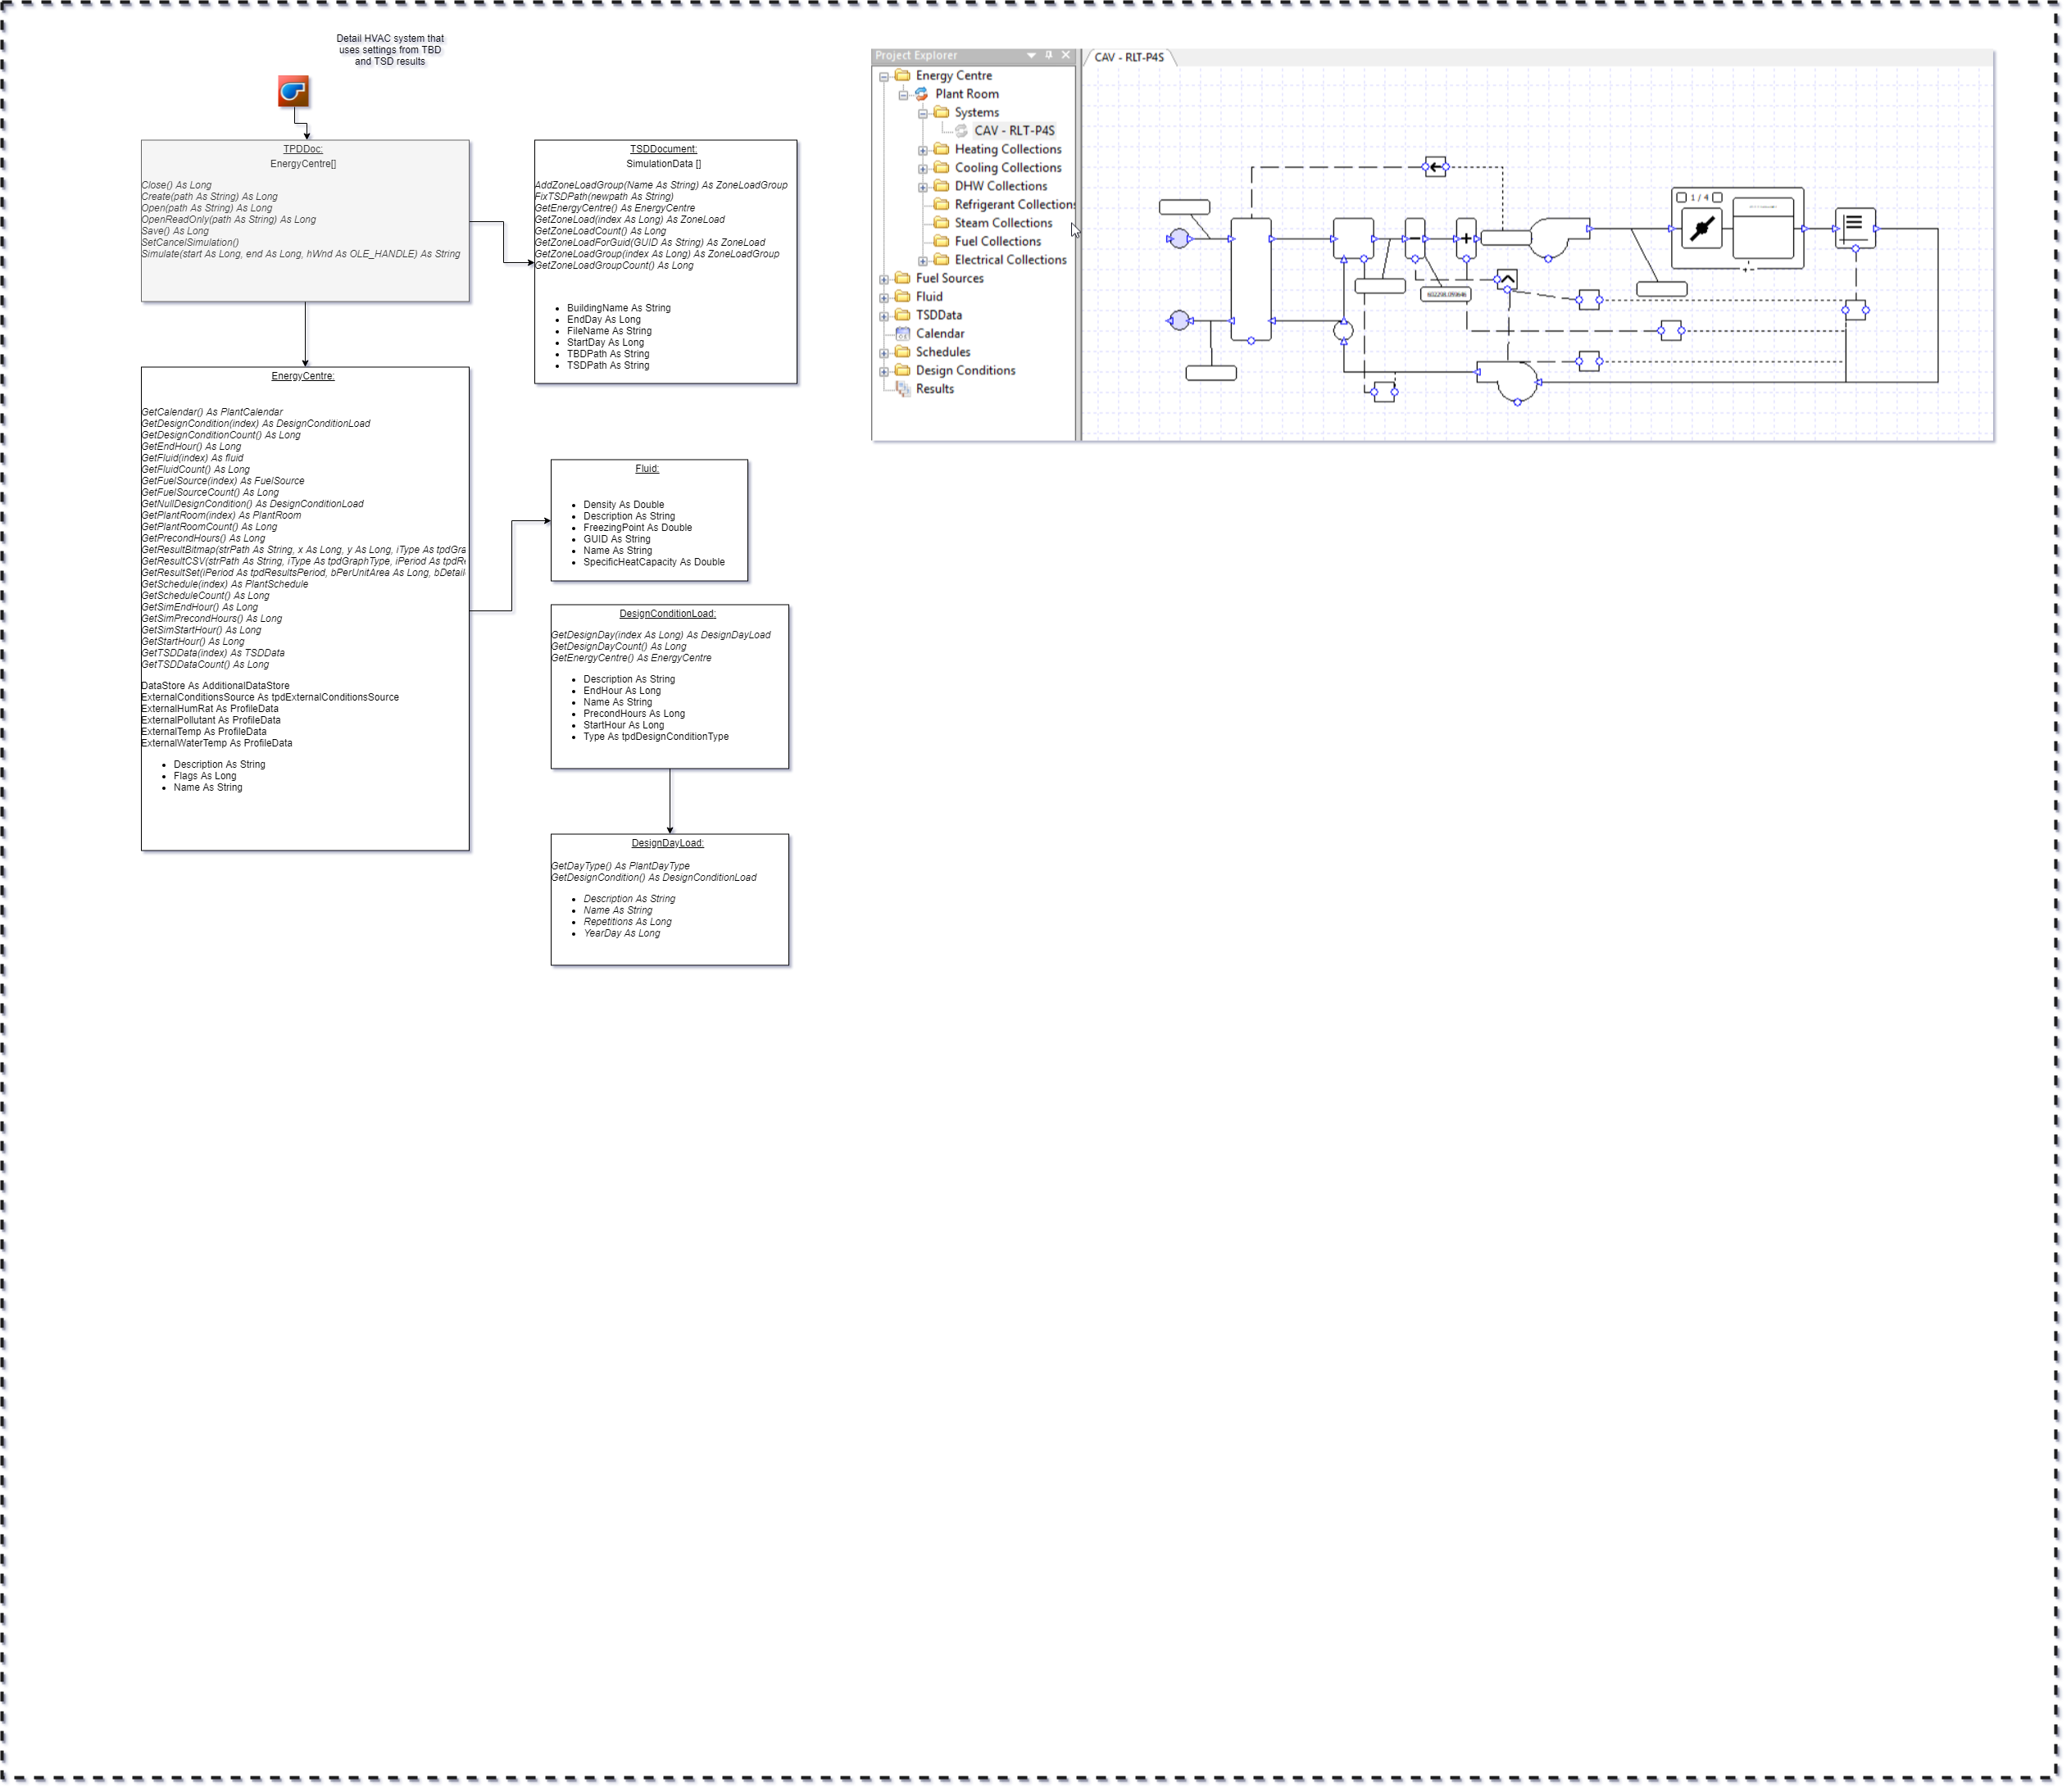The width and height of the screenshot is (2071, 1792).
Task: Collapse the Energy Centre tree node
Action: (884, 77)
